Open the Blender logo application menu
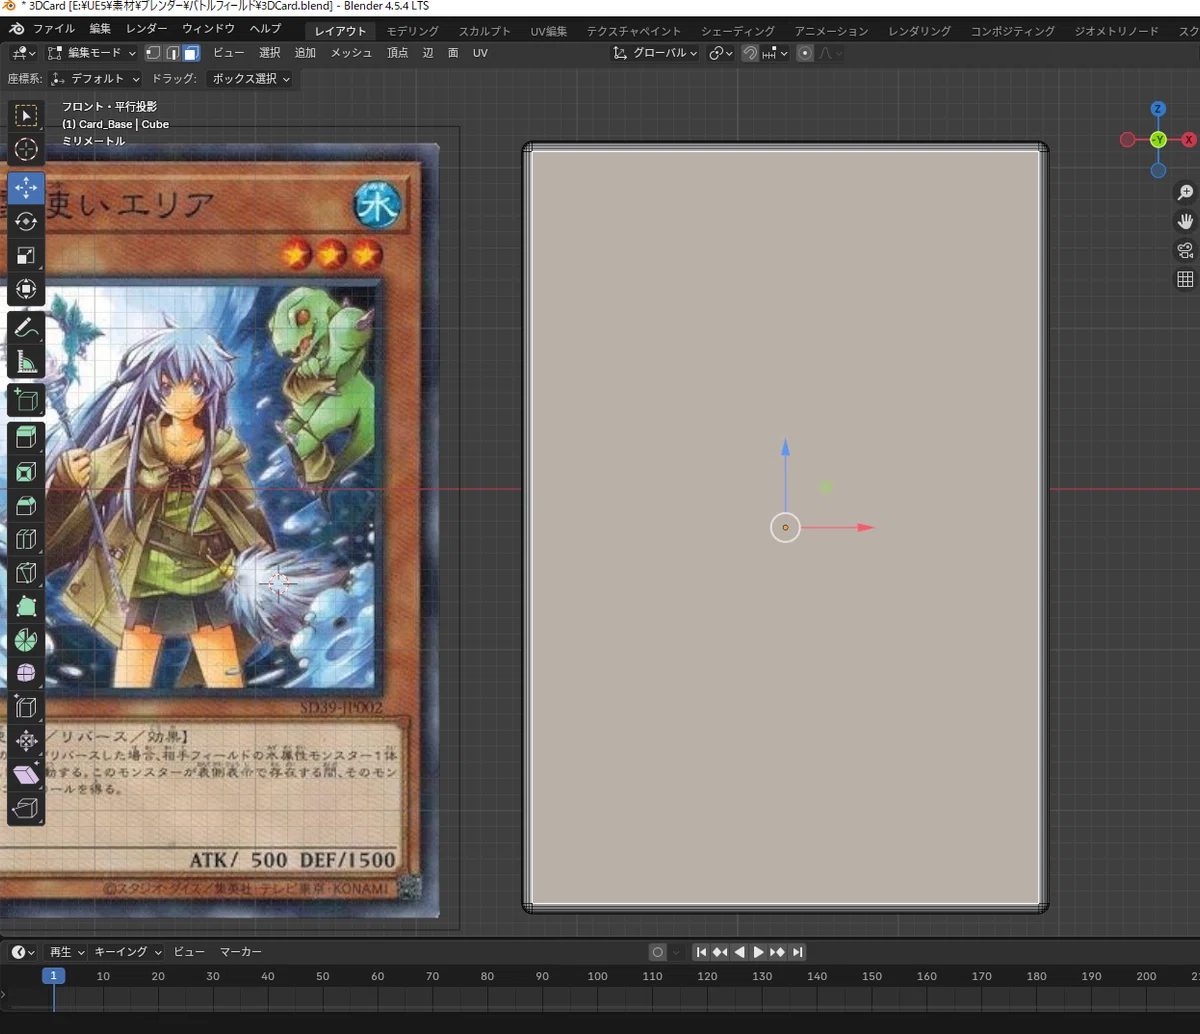 [18, 29]
